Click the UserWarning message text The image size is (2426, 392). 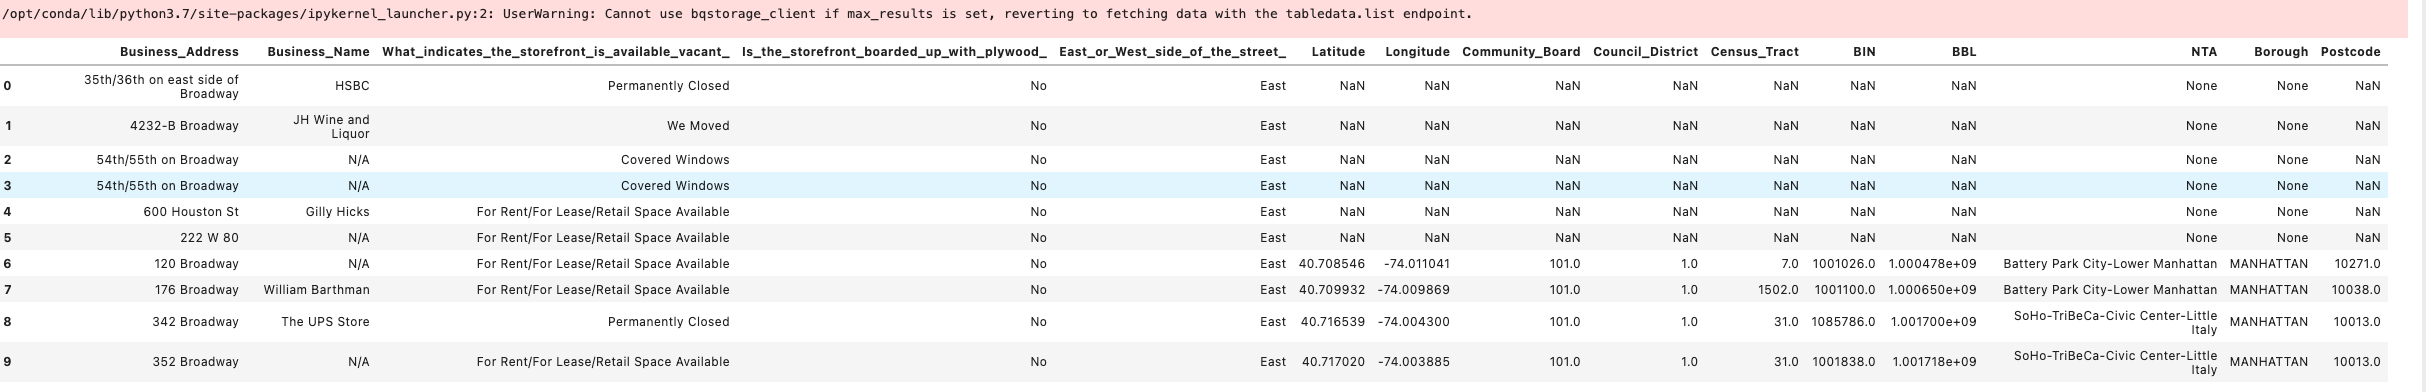pos(738,14)
